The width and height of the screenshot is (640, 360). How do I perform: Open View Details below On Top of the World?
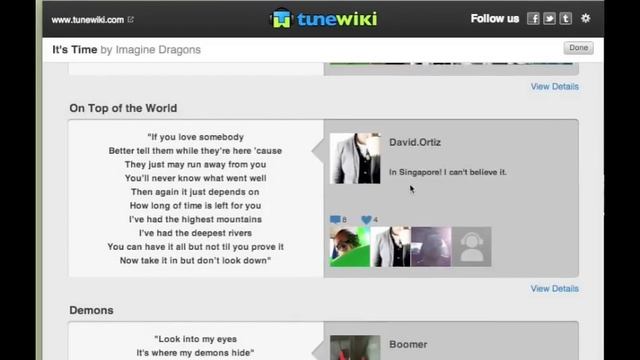pyautogui.click(x=554, y=289)
